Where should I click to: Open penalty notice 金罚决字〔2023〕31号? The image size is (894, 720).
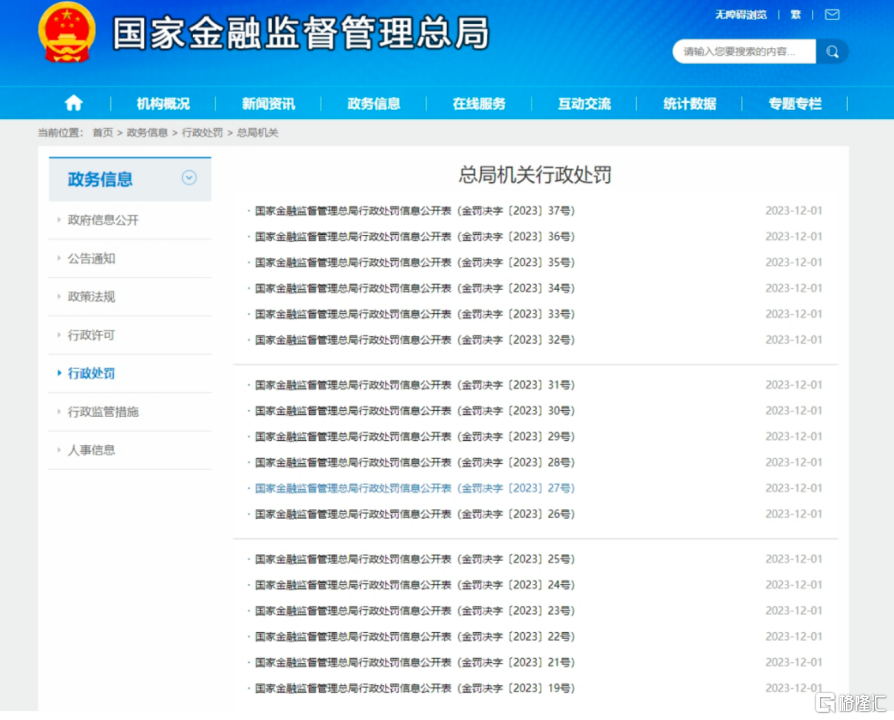pos(415,385)
